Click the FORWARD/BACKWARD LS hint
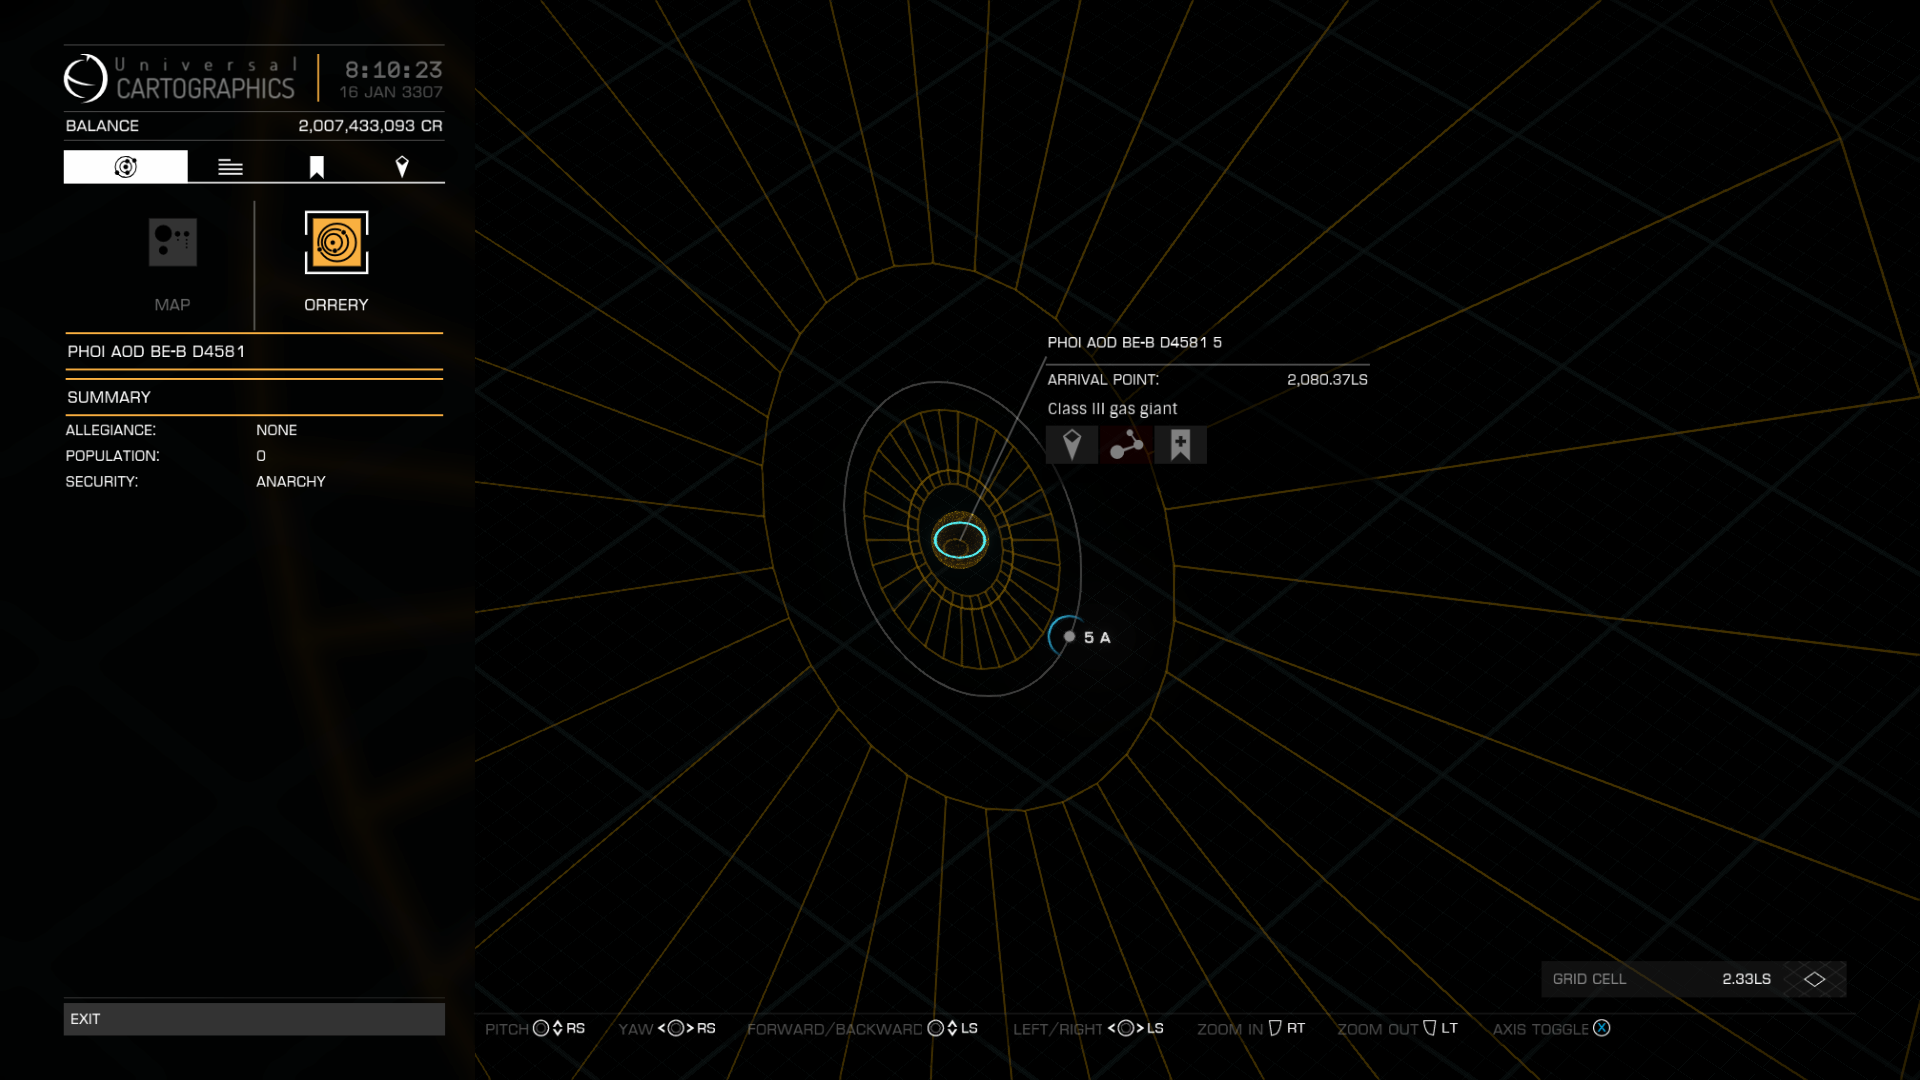This screenshot has width=1920, height=1080. (x=862, y=1028)
